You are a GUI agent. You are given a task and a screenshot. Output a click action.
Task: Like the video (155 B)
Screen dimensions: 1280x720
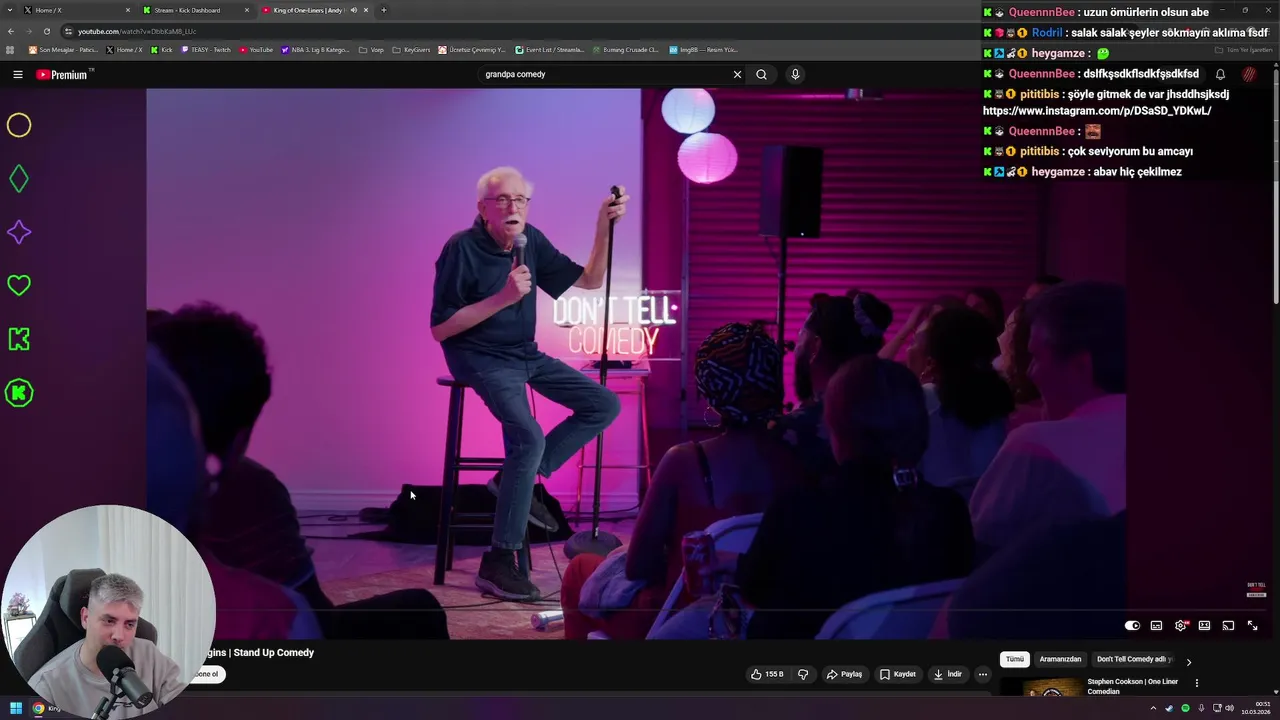tap(767, 674)
